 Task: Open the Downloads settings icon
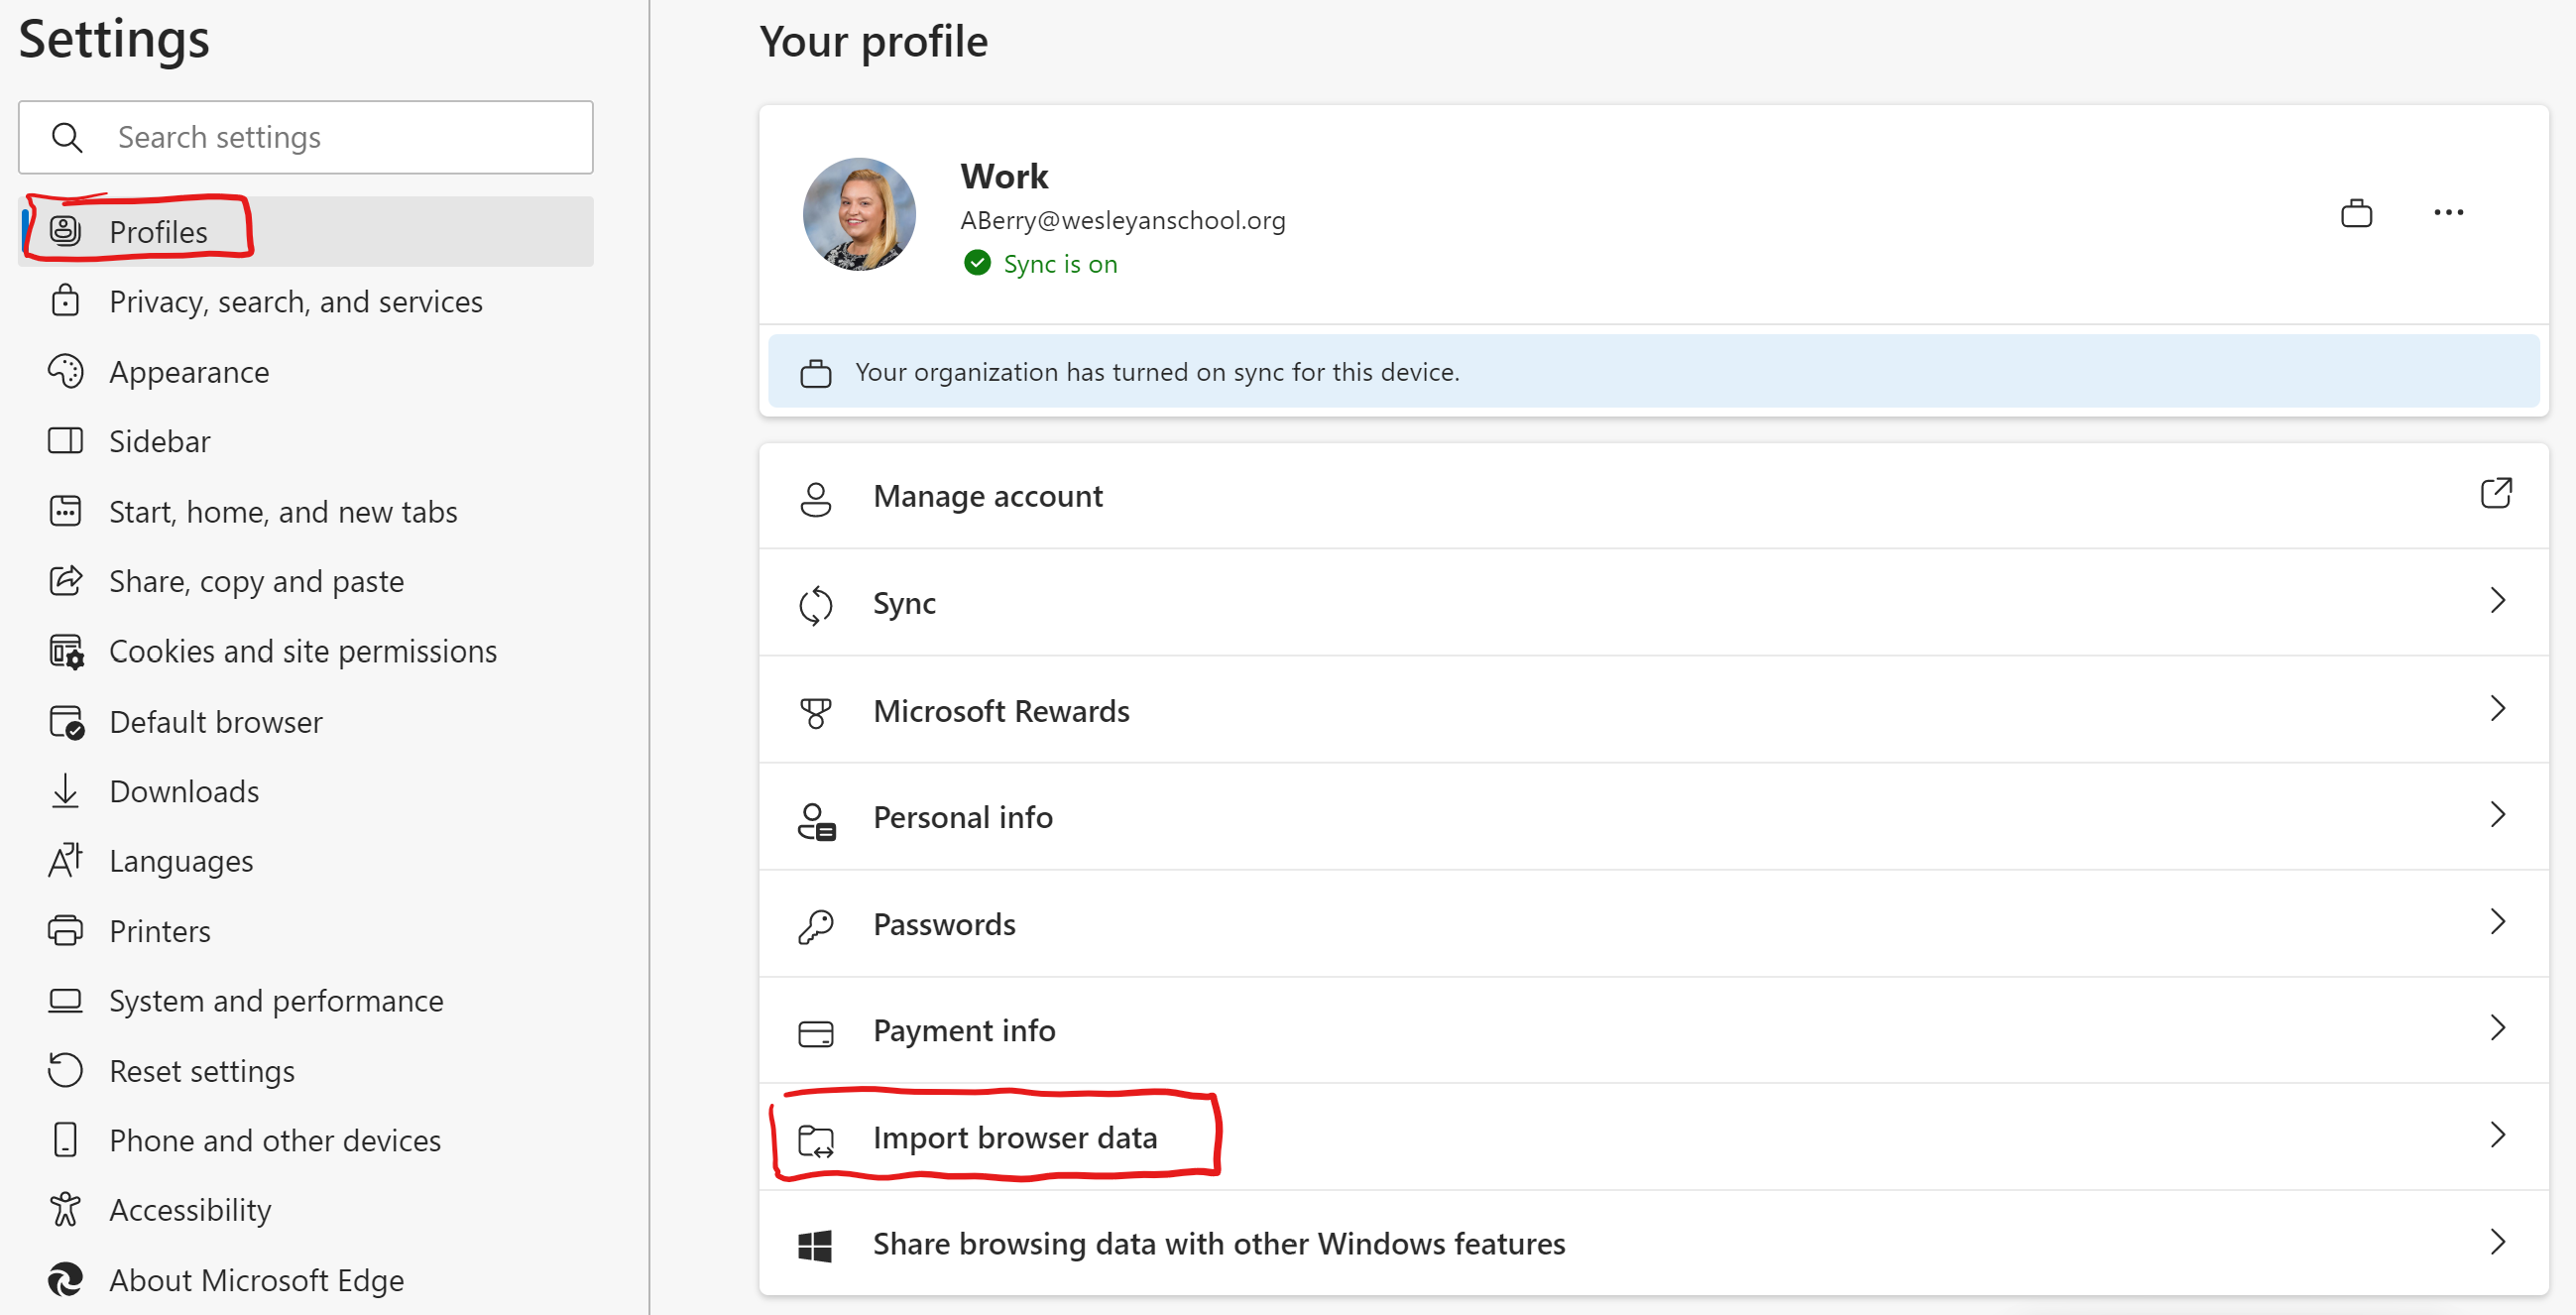[x=65, y=791]
